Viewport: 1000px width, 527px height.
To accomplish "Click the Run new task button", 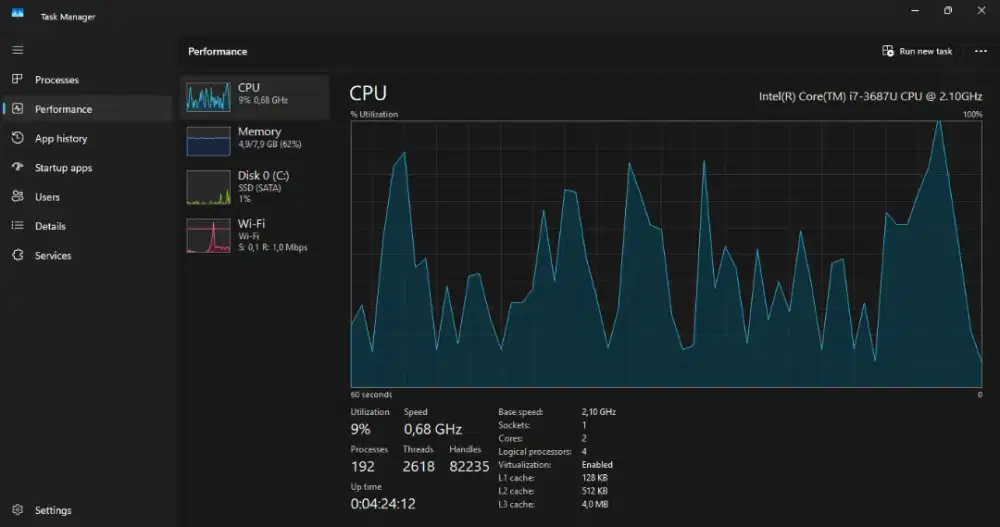I will [917, 51].
